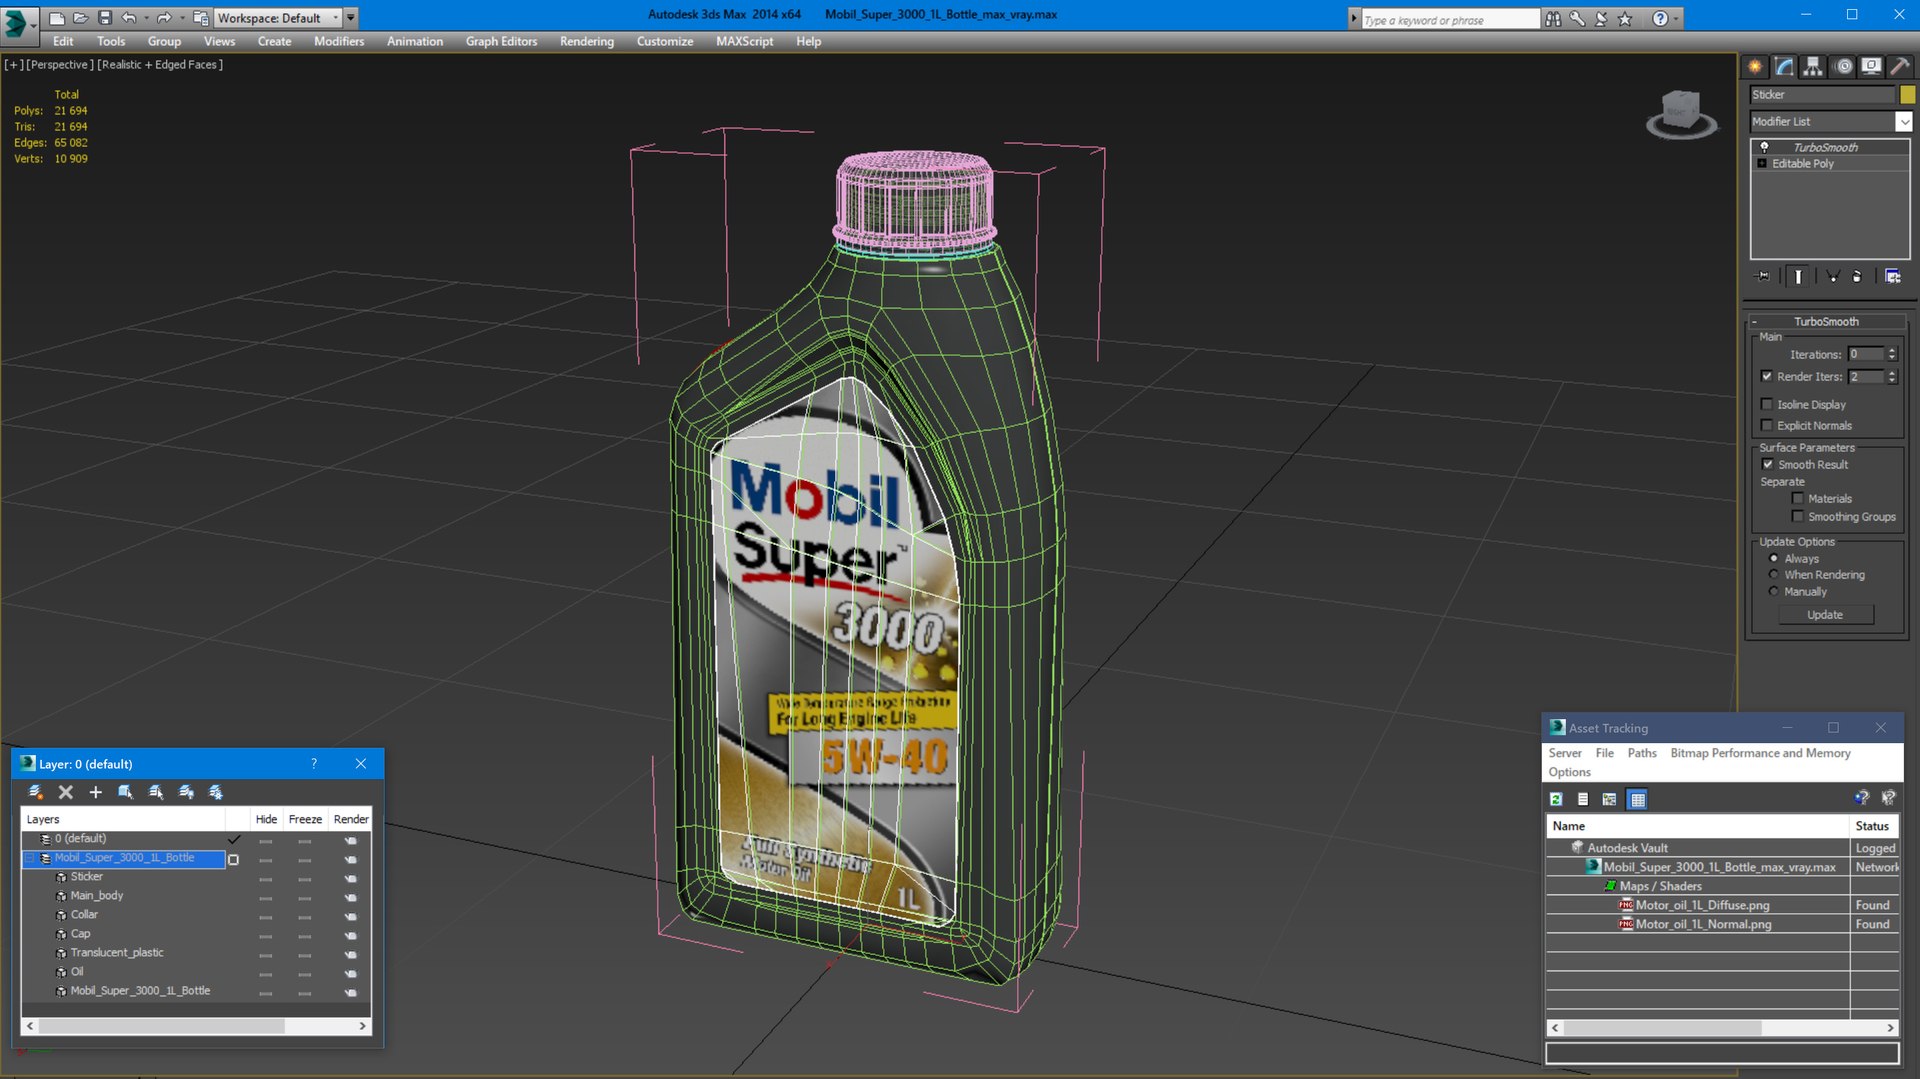Delete the highlighted layer with X icon
The height and width of the screenshot is (1079, 1920).
point(66,792)
